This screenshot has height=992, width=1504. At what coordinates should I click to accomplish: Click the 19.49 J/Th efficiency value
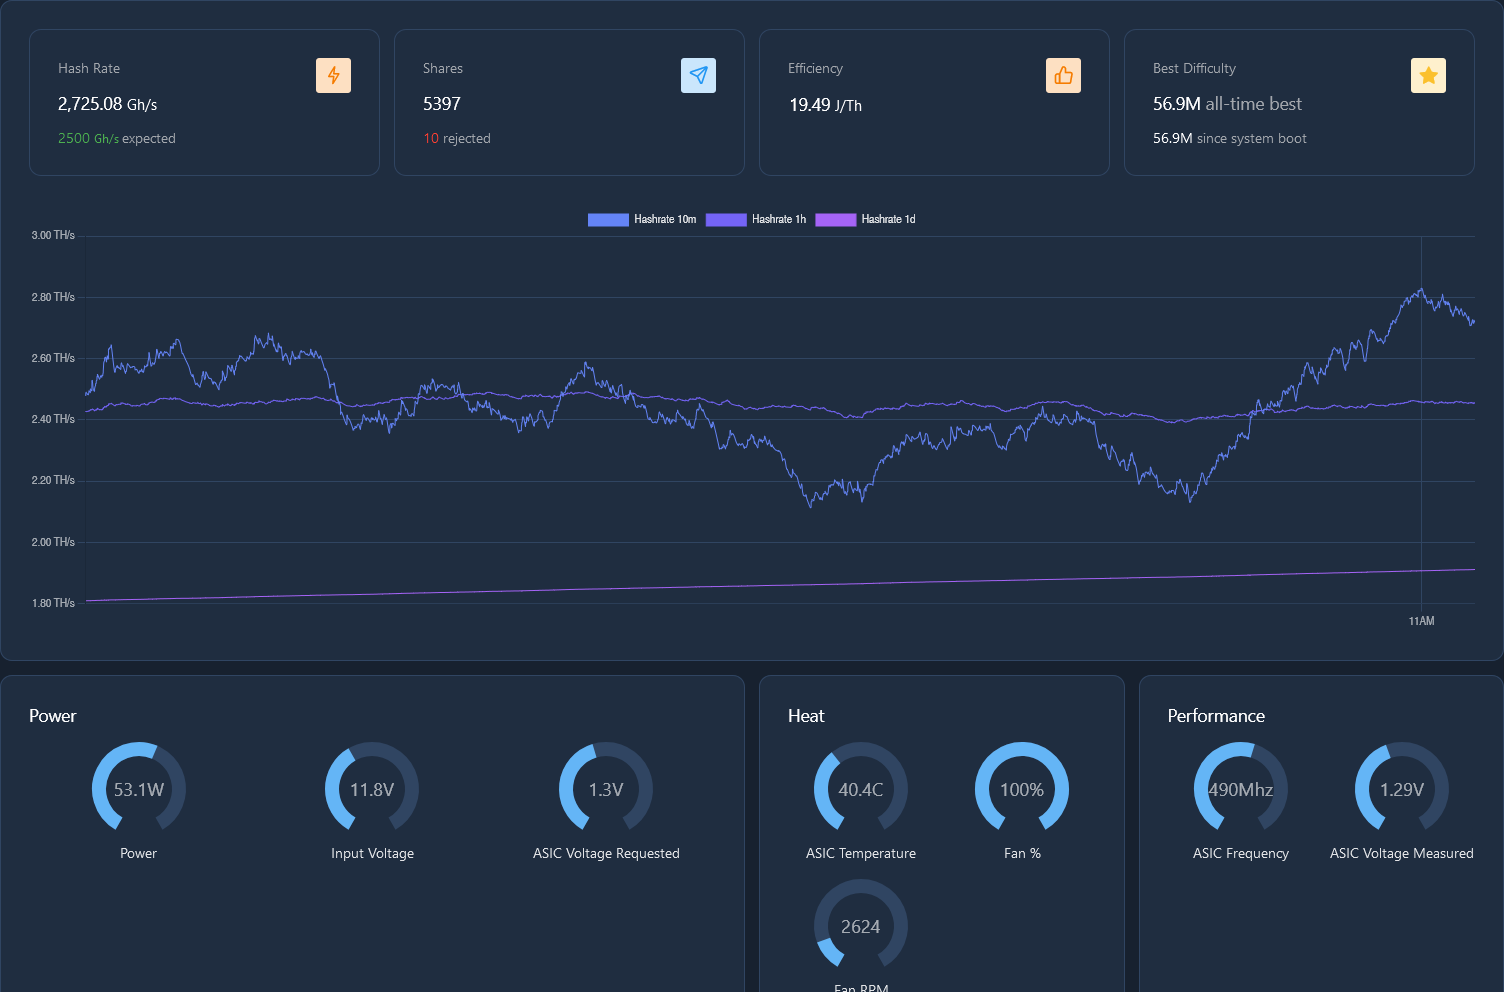click(825, 105)
